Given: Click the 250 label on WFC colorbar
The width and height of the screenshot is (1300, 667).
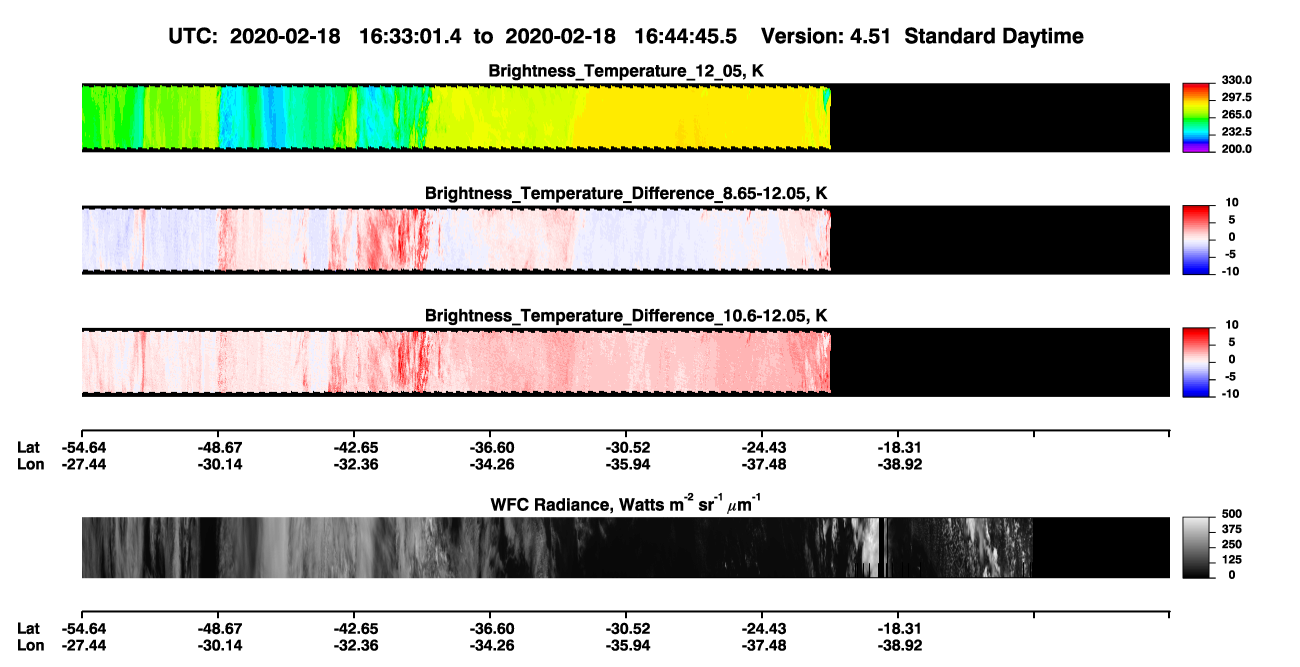Looking at the screenshot, I should [x=1232, y=544].
